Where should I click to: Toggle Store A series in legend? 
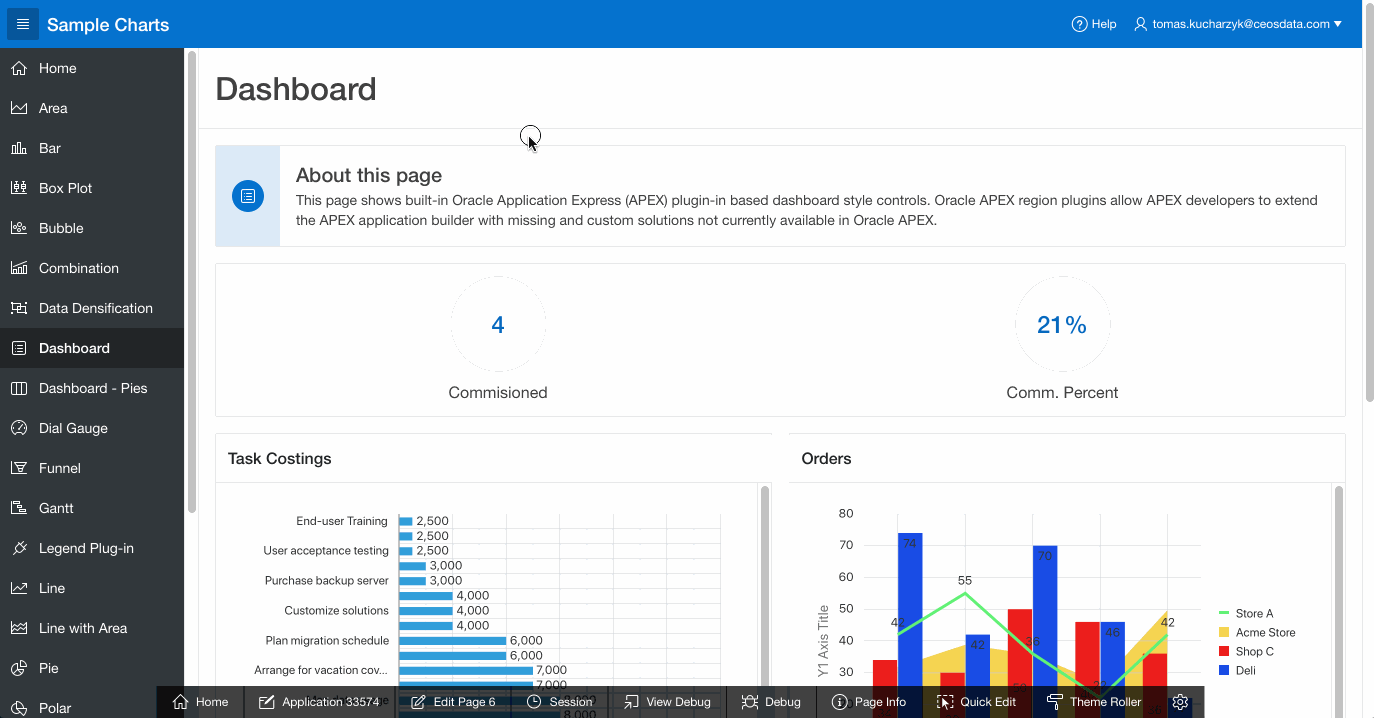pyautogui.click(x=1254, y=613)
